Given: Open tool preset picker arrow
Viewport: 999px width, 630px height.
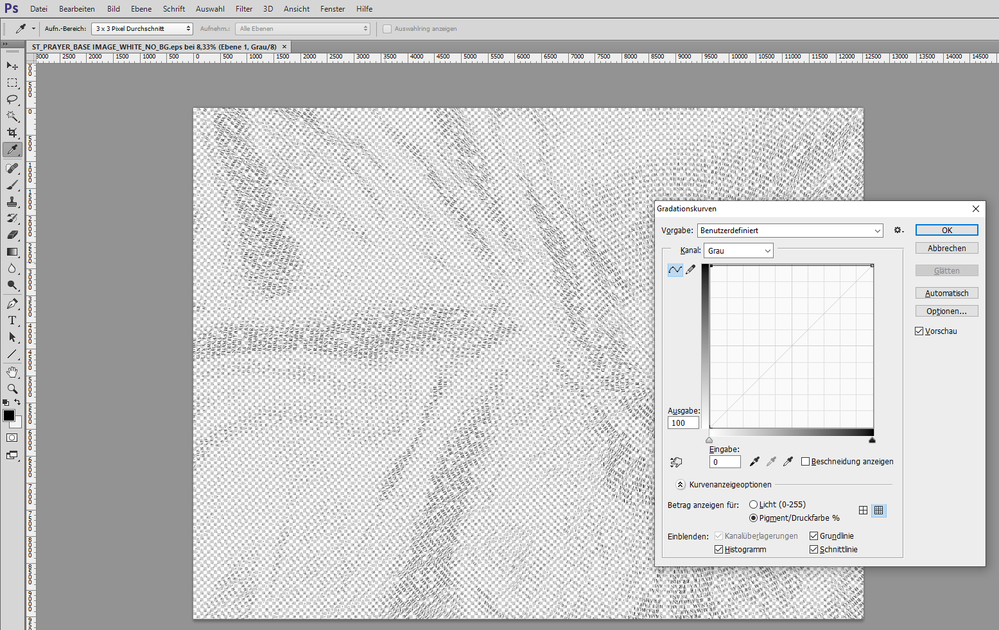Looking at the screenshot, I should (x=33, y=29).
